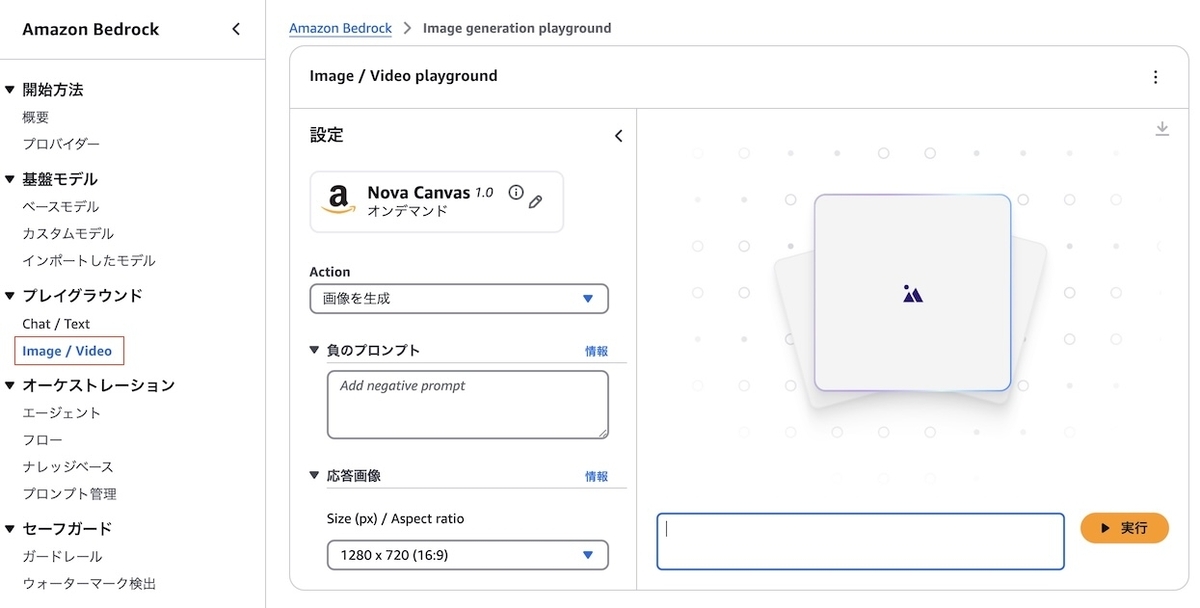The width and height of the screenshot is (1200, 608).
Task: Collapse the 応答画像 settings section
Action: tap(314, 476)
